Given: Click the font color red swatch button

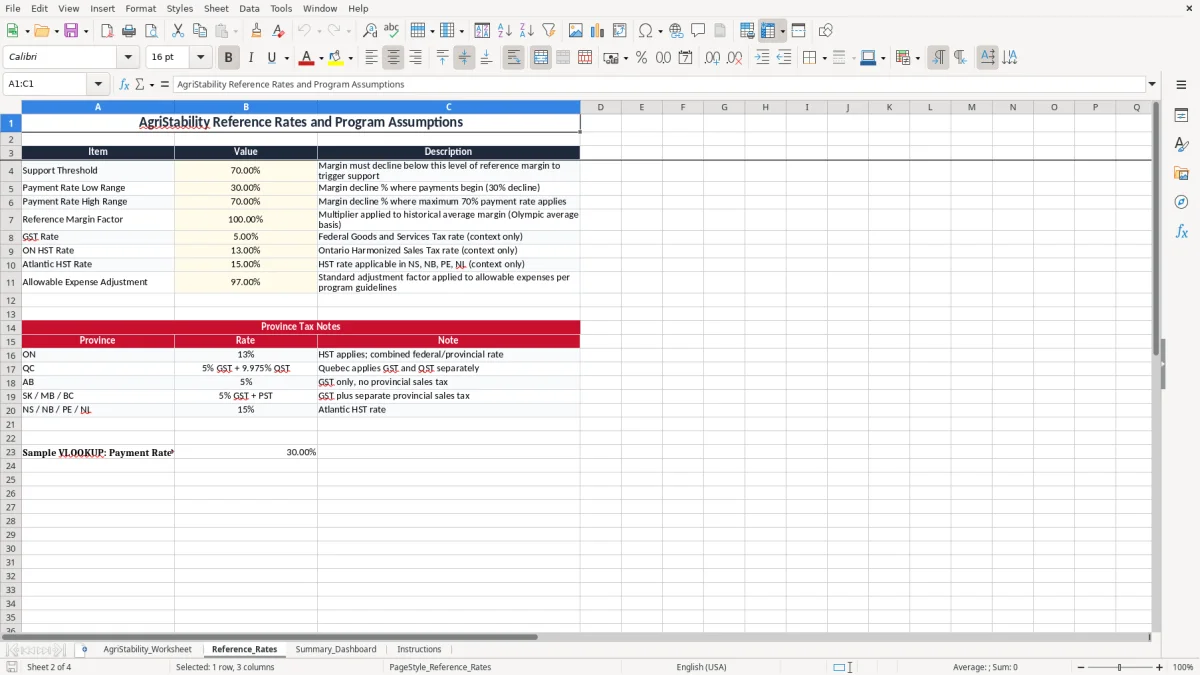Looking at the screenshot, I should (307, 58).
